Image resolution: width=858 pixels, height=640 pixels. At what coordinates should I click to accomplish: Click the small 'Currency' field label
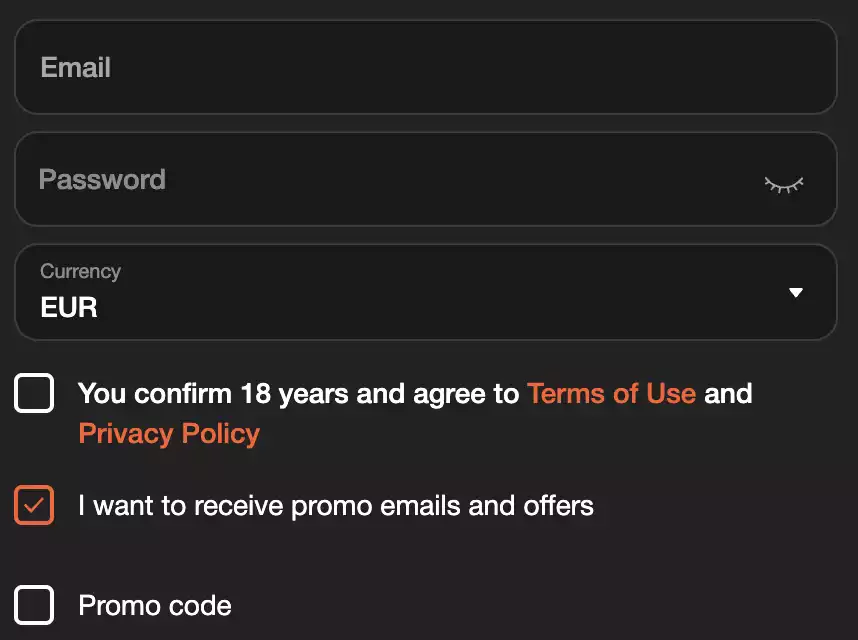(x=80, y=271)
